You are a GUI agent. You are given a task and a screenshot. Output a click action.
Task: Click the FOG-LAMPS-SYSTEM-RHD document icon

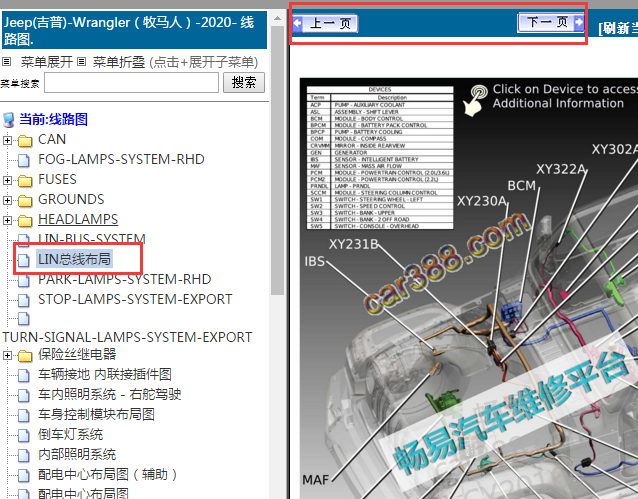click(24, 160)
